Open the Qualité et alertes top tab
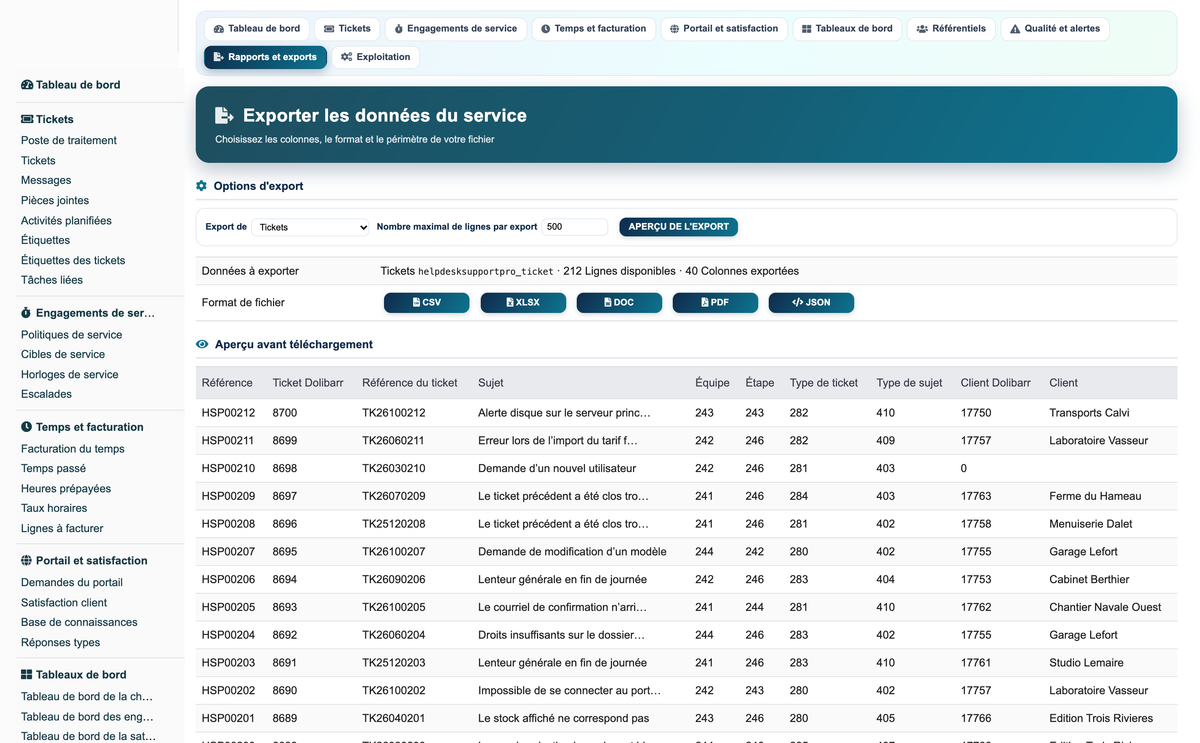The width and height of the screenshot is (1200, 743). point(1055,29)
